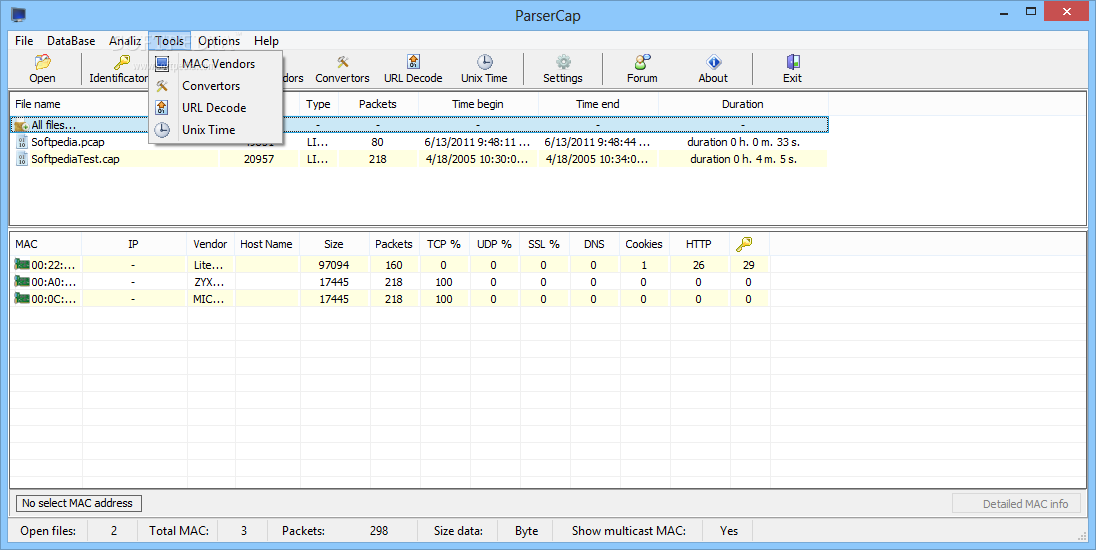Viewport: 1096px width, 550px height.
Task: Click HTTP count 26 cell
Action: 698,265
